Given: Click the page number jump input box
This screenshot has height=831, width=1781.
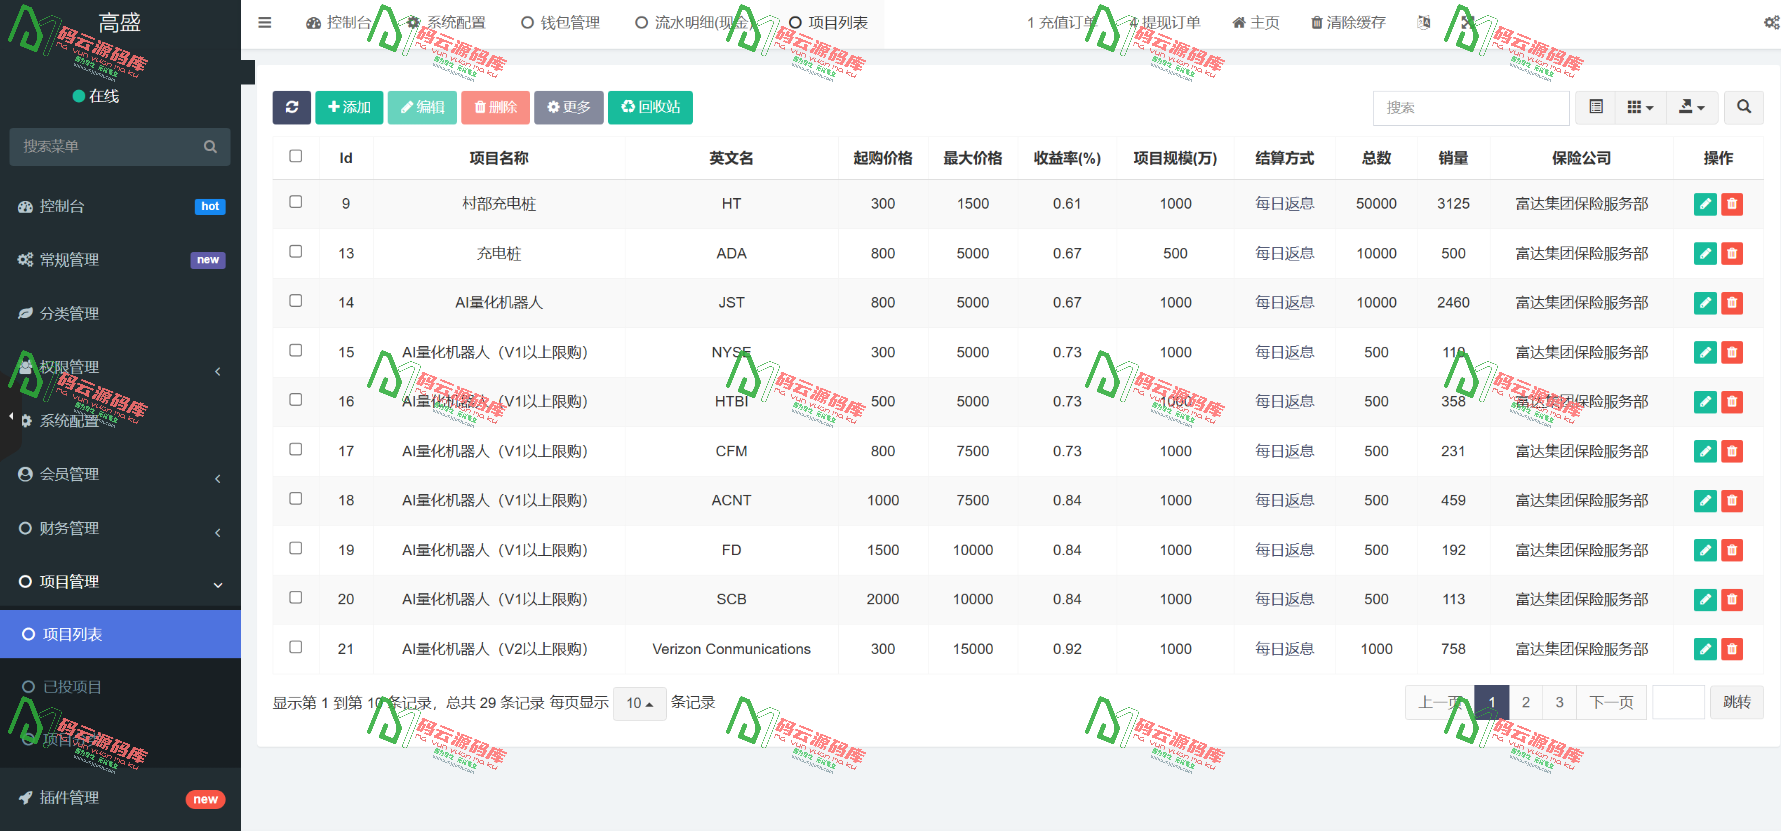Looking at the screenshot, I should click(1678, 702).
